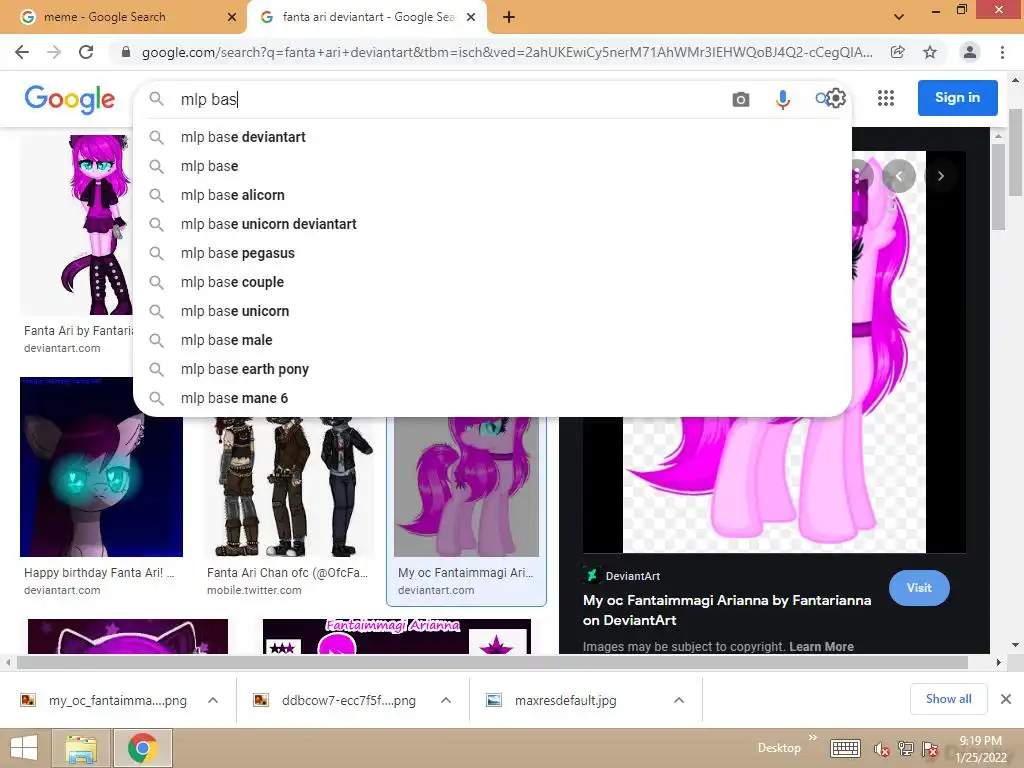Open the tab search dropdown arrow
Viewport: 1024px width, 768px height.
tap(899, 17)
